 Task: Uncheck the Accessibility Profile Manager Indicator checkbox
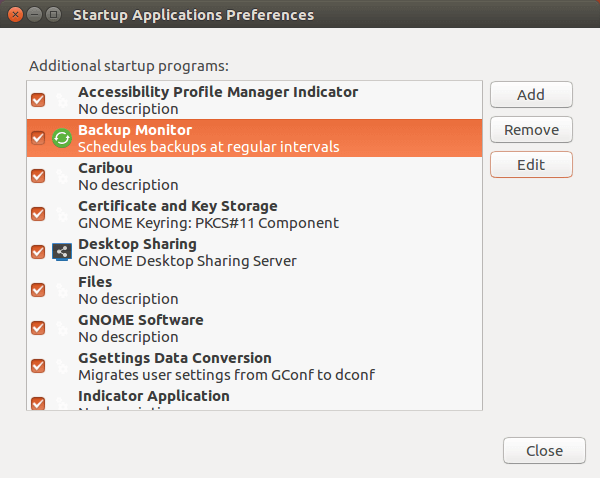[x=38, y=100]
